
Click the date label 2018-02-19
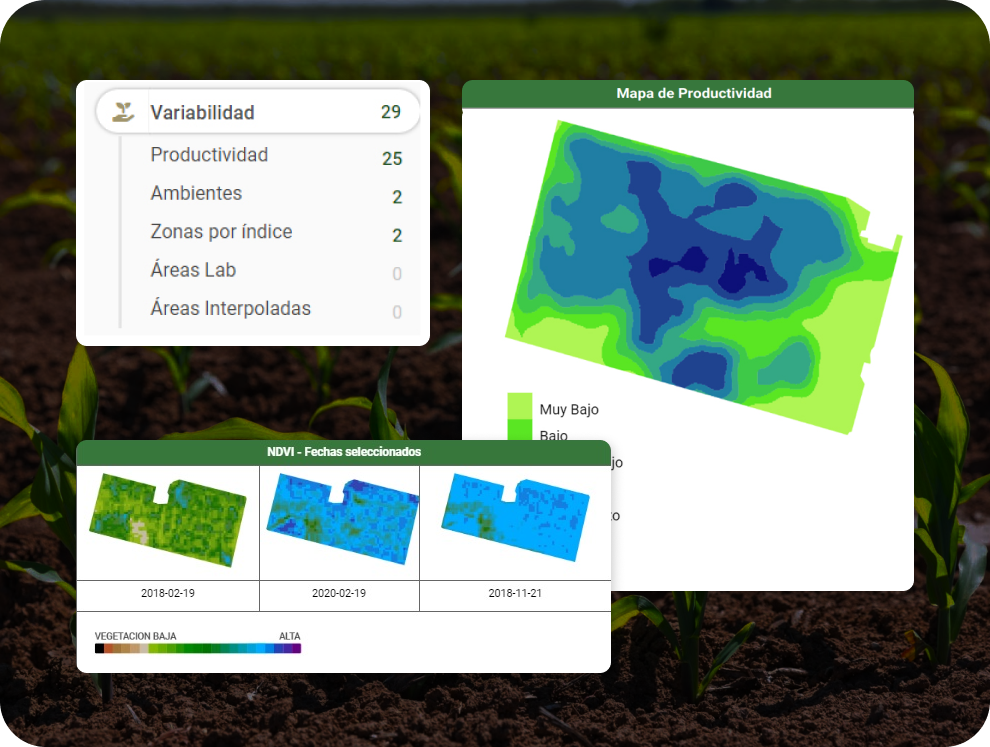tap(168, 594)
